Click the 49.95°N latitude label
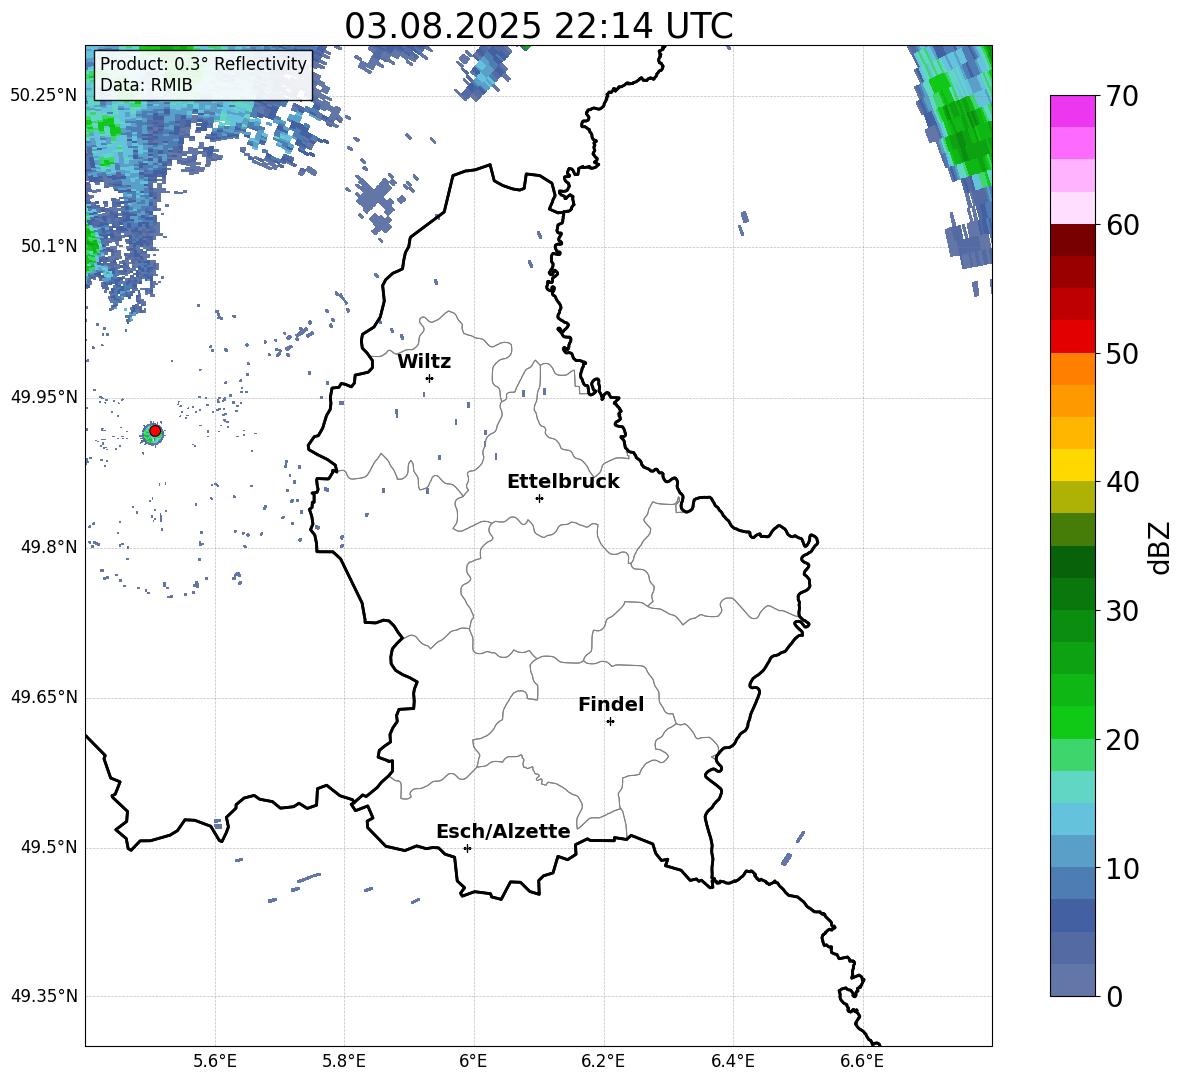 point(44,397)
